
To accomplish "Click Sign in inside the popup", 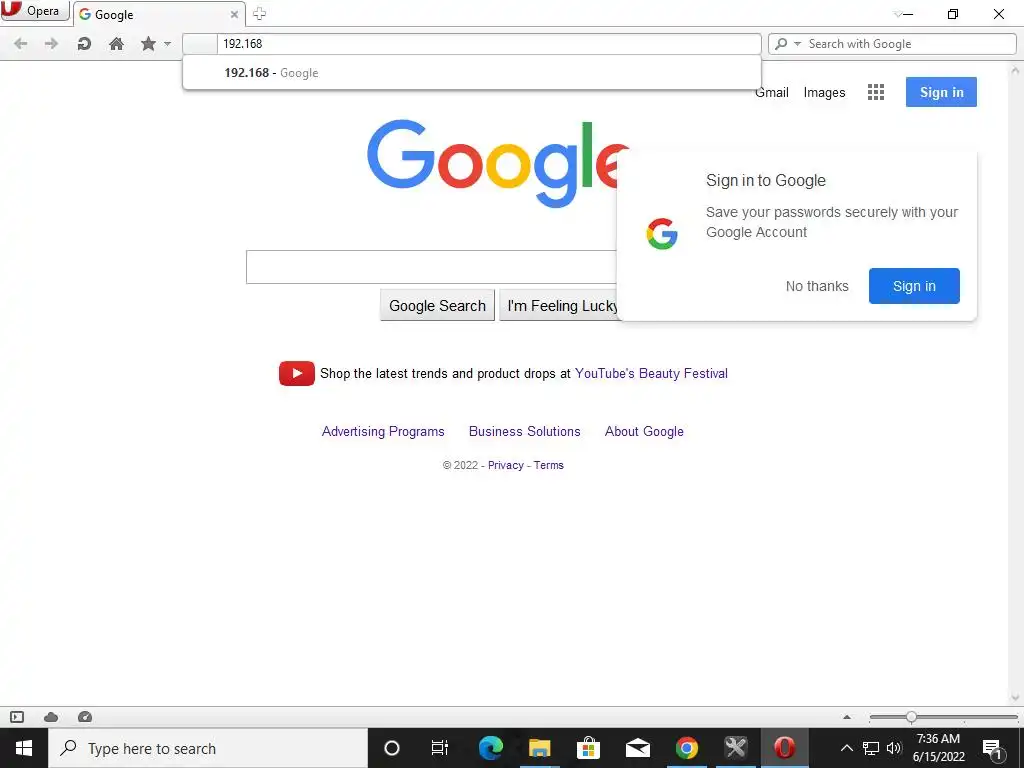I will pos(914,286).
